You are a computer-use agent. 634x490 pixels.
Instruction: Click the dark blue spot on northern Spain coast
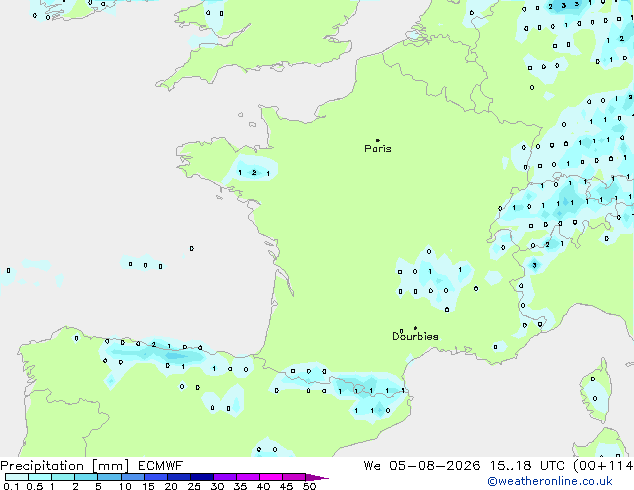coord(175,356)
